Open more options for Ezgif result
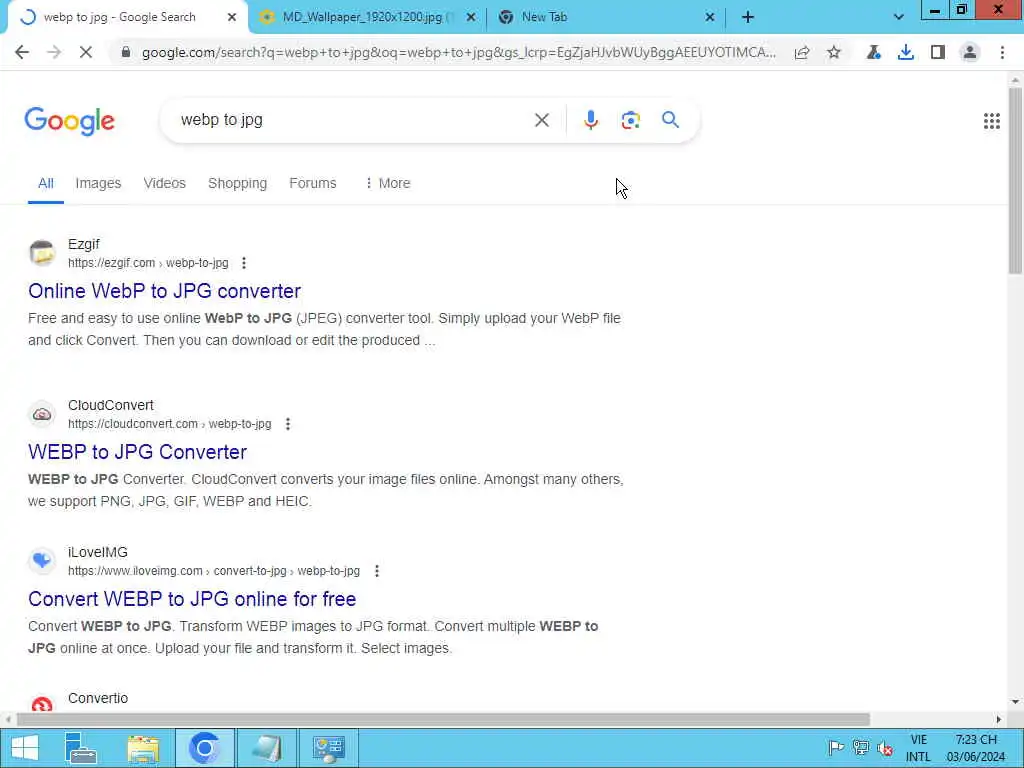 (244, 263)
